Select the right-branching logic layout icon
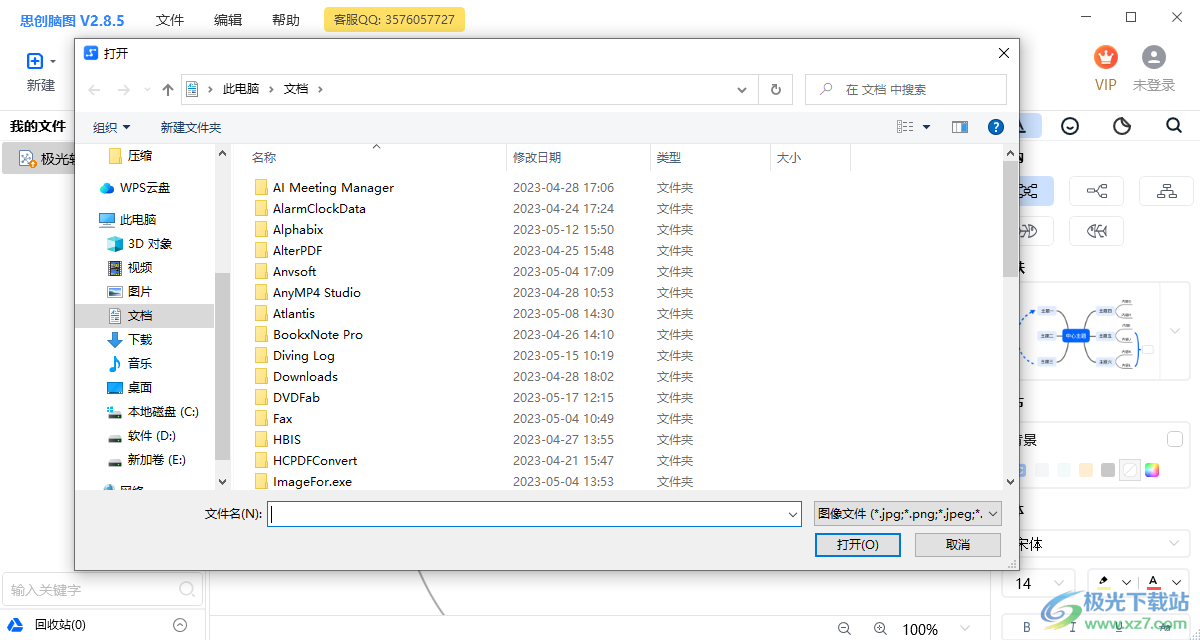 point(1097,190)
